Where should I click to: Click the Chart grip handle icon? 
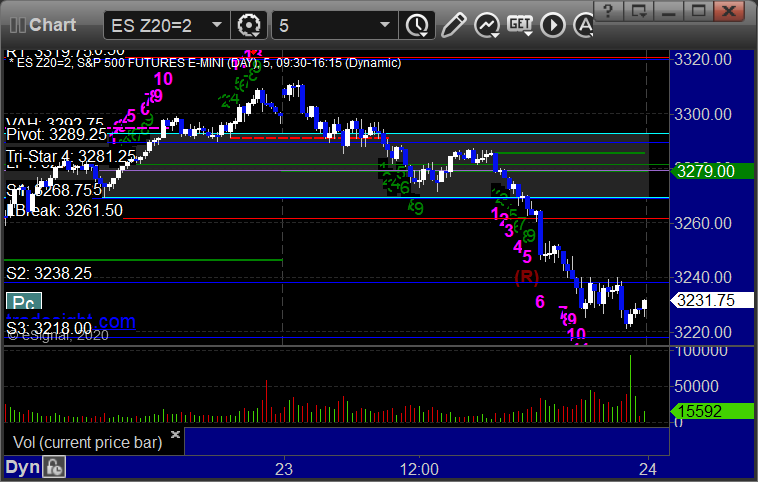(x=17, y=25)
